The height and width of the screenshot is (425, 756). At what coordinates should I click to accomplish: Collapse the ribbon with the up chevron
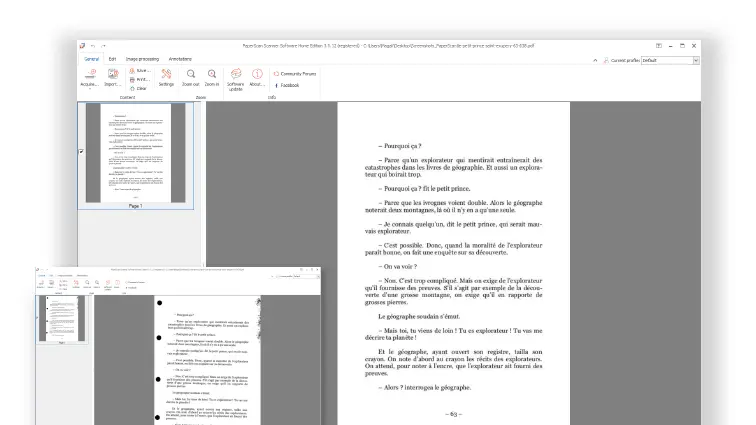click(x=595, y=60)
